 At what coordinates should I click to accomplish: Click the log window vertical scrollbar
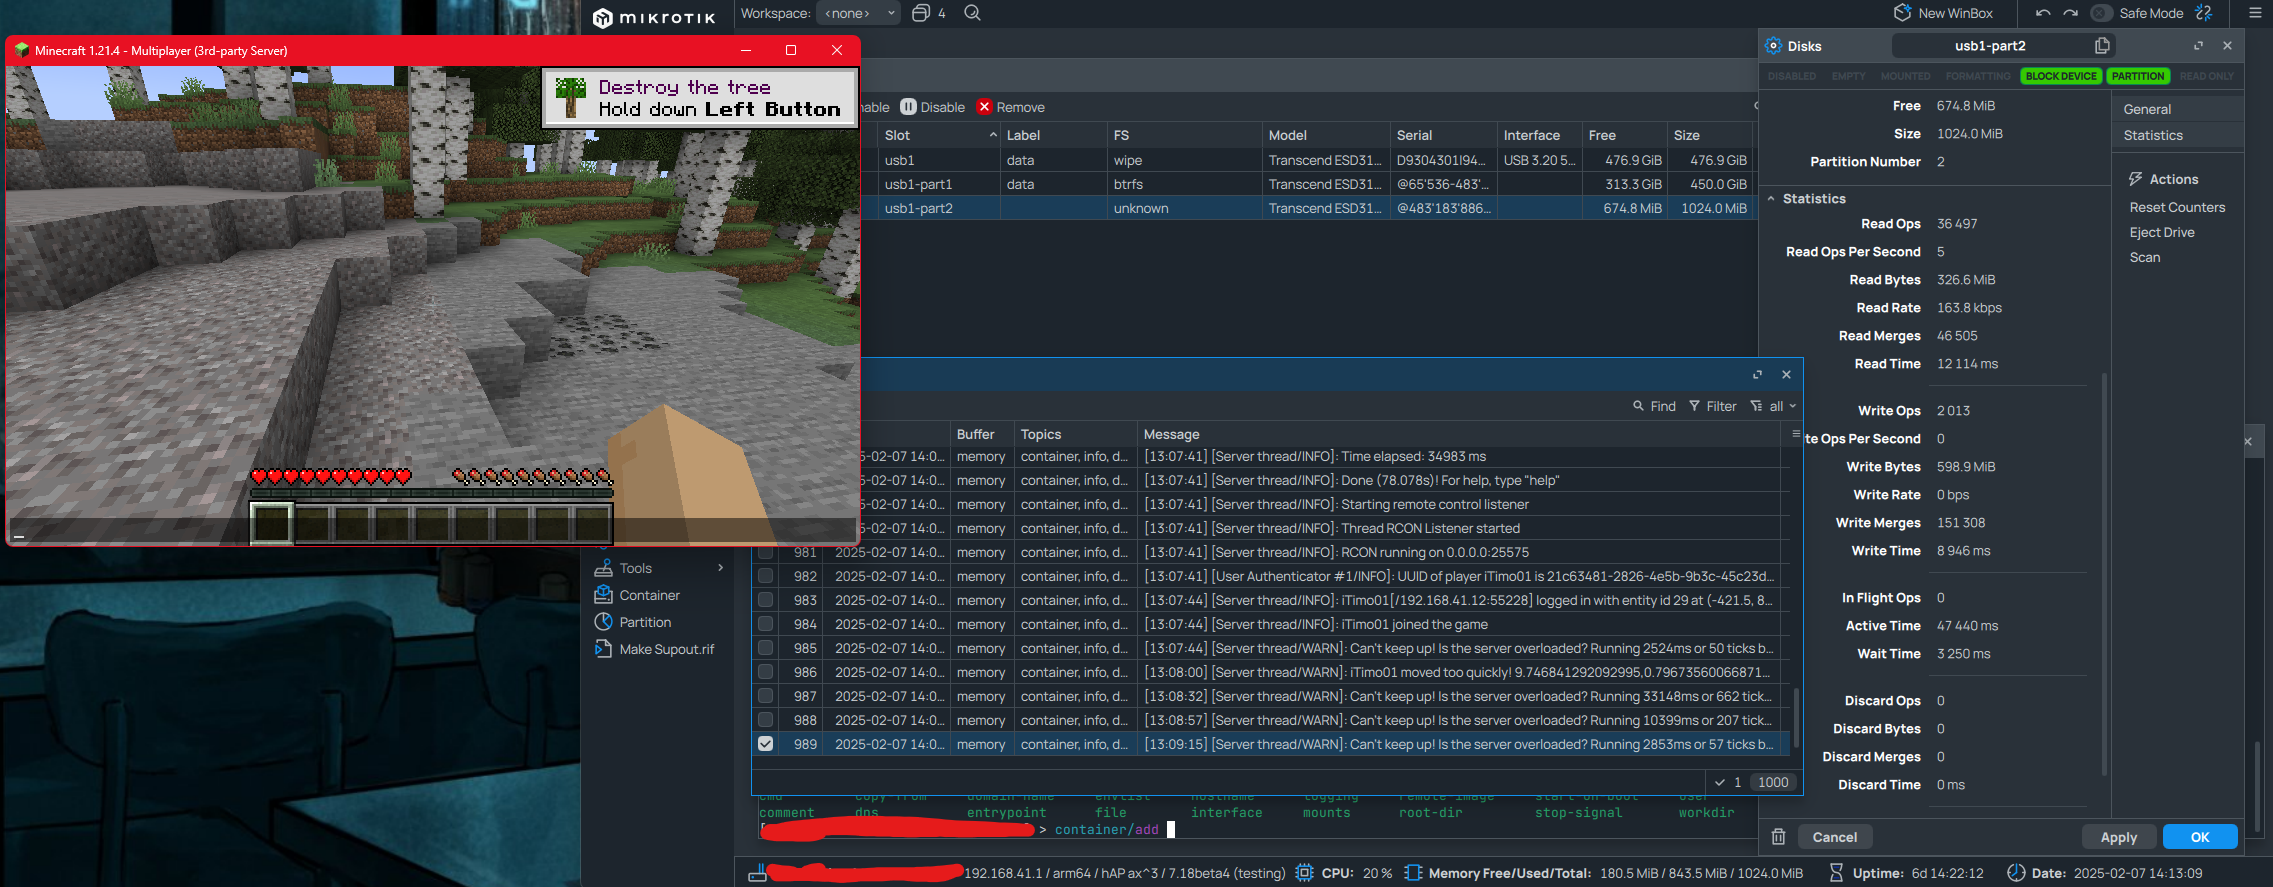coord(1796,715)
